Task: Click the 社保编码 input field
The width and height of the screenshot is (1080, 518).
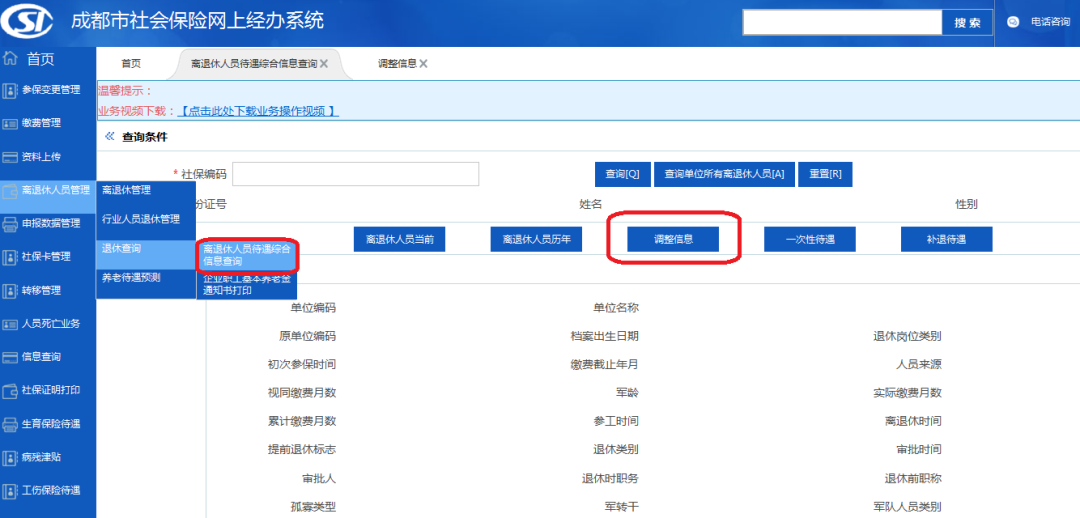Action: click(x=355, y=174)
